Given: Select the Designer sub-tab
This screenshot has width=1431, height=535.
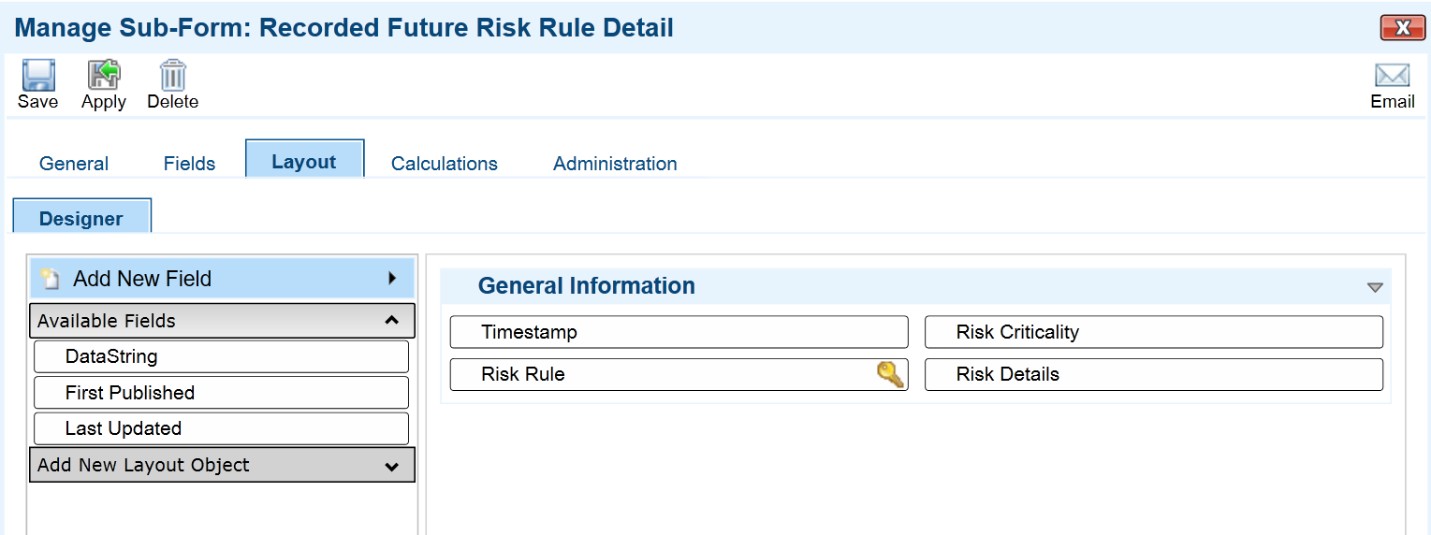Looking at the screenshot, I should 81,216.
